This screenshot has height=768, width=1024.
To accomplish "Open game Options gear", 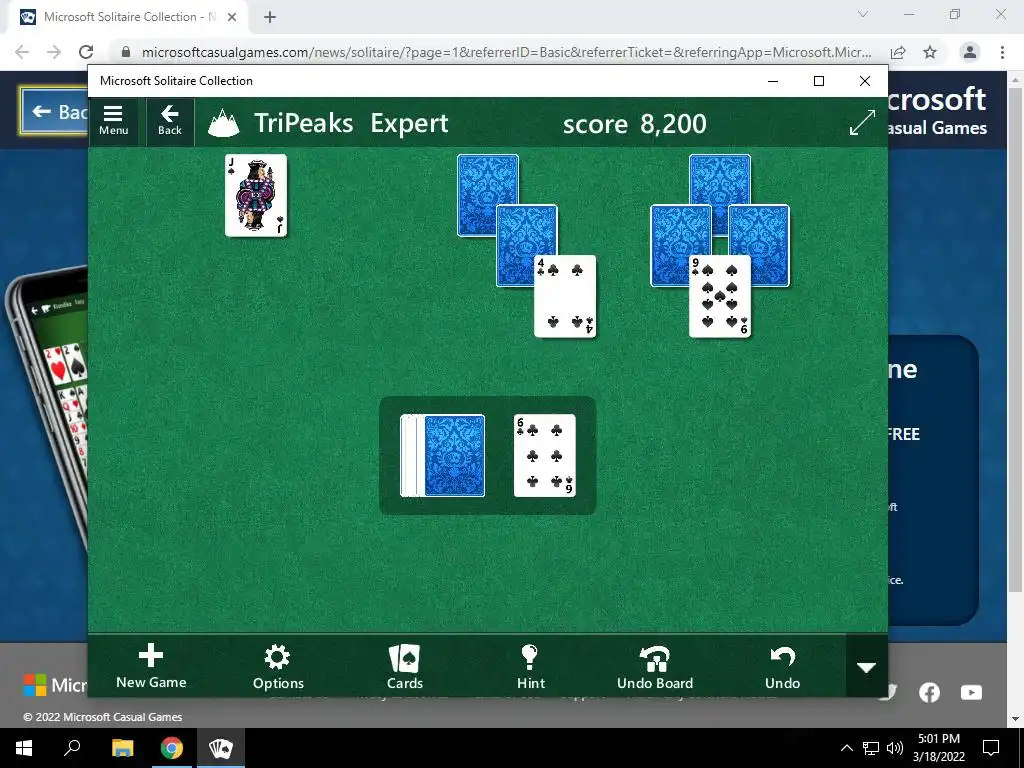I will pyautogui.click(x=278, y=666).
